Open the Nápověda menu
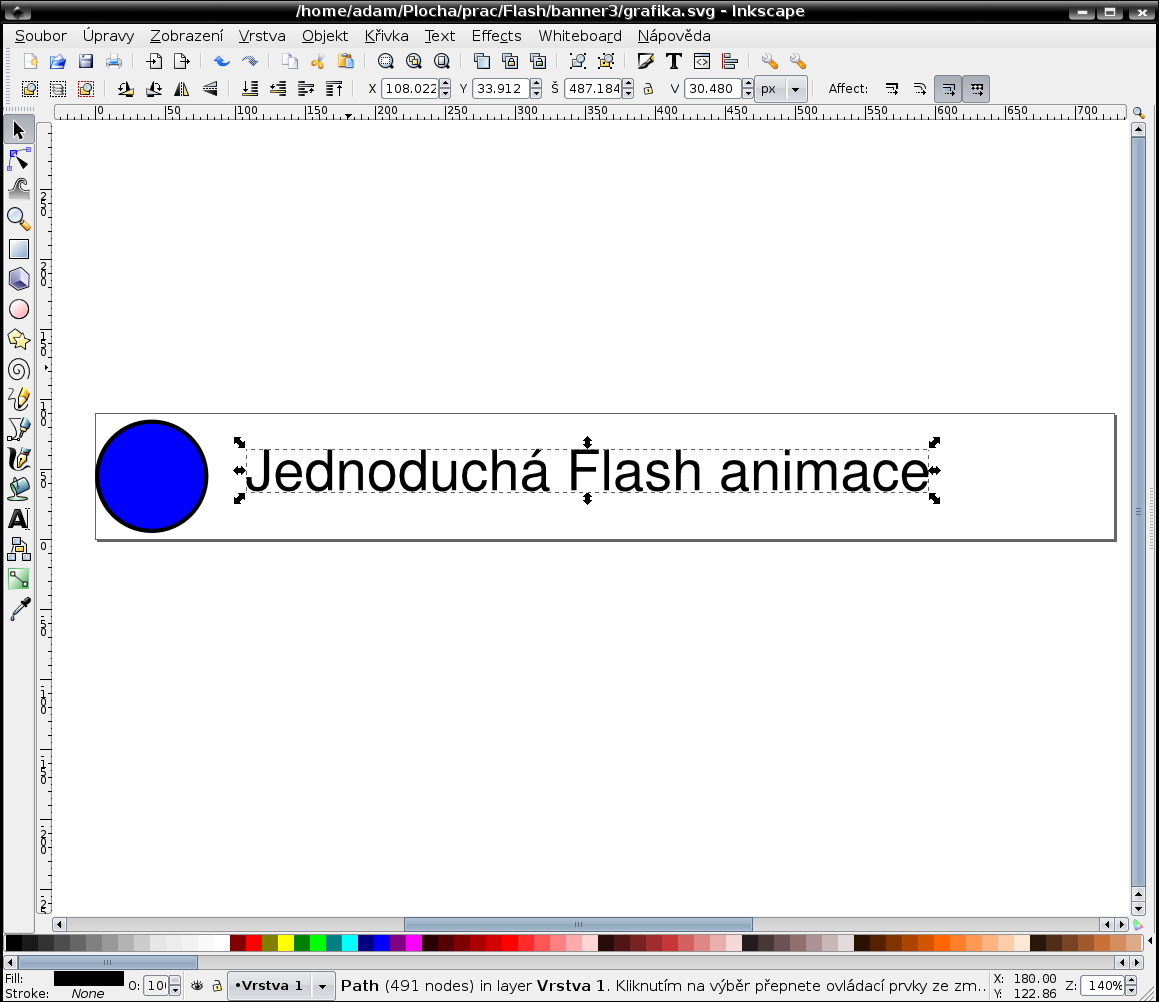1159x1002 pixels. [674, 35]
